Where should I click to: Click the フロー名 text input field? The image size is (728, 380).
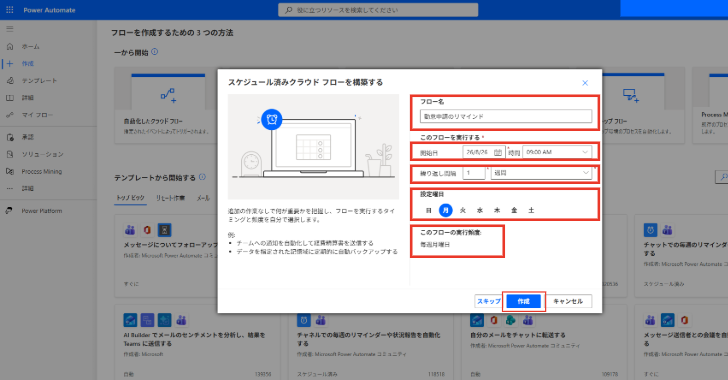coord(506,116)
